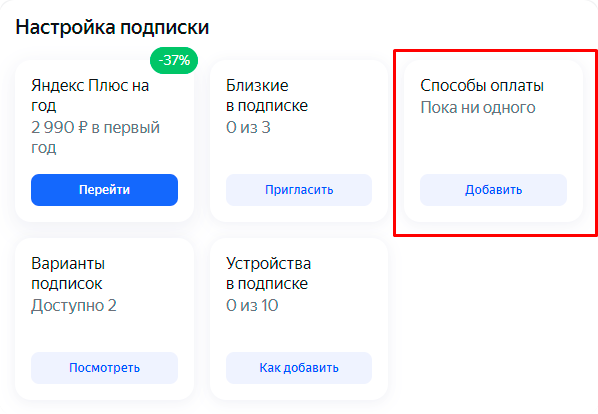Click the Как добавить button
The height and width of the screenshot is (414, 598).
pyautogui.click(x=299, y=368)
